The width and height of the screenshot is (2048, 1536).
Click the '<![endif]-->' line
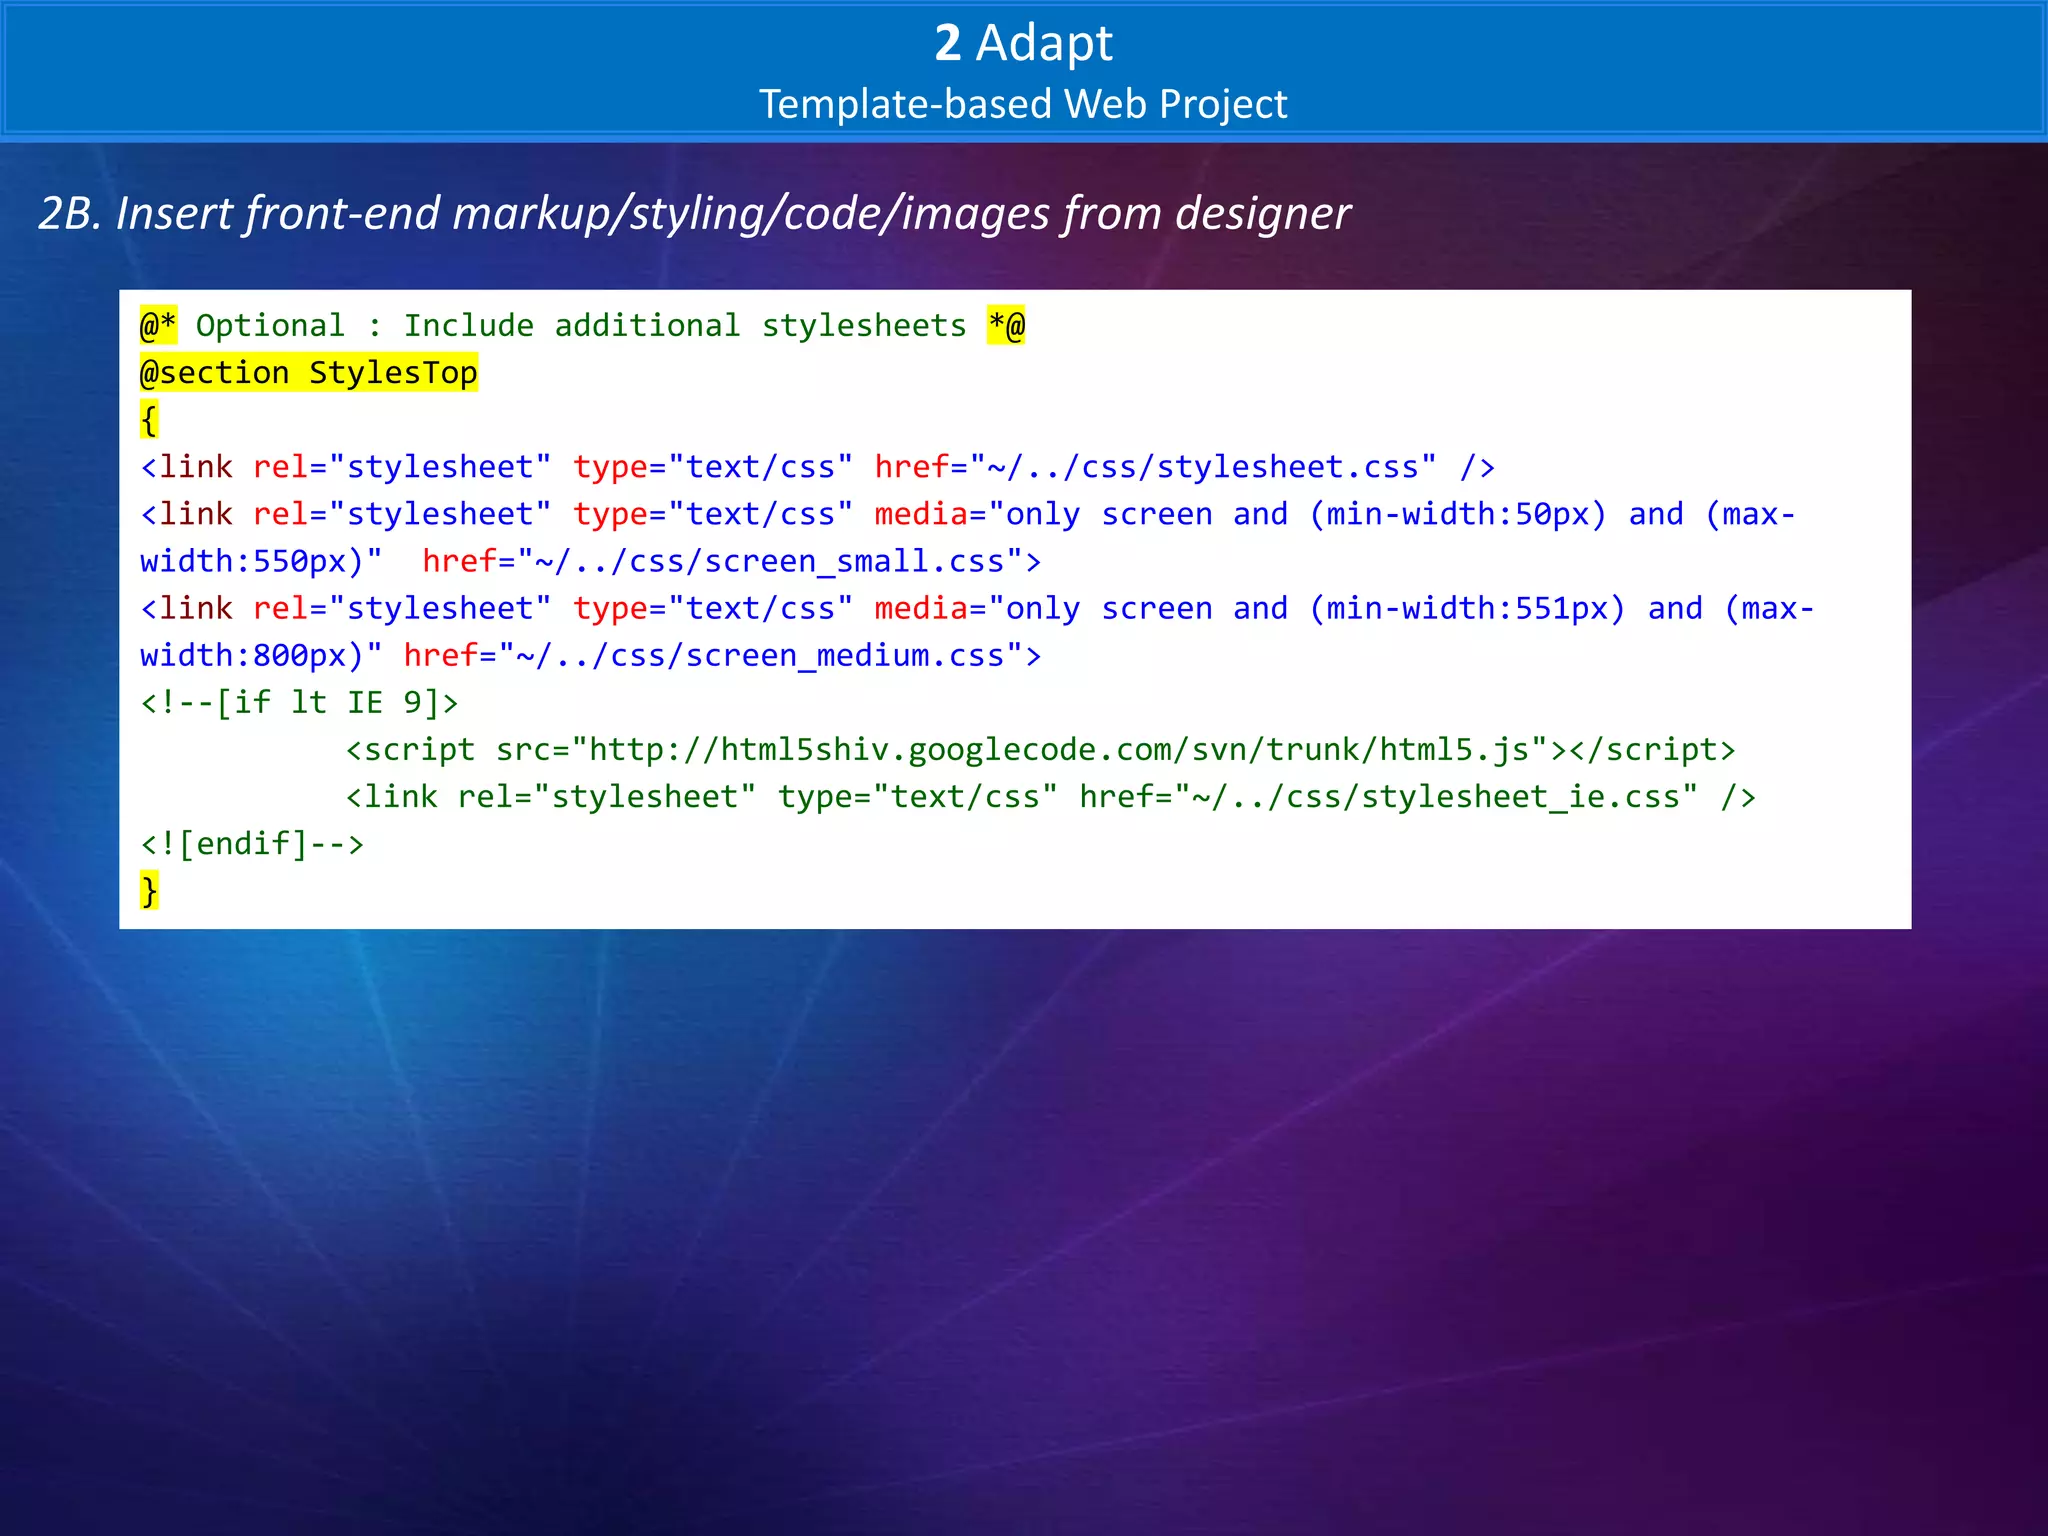tap(252, 843)
